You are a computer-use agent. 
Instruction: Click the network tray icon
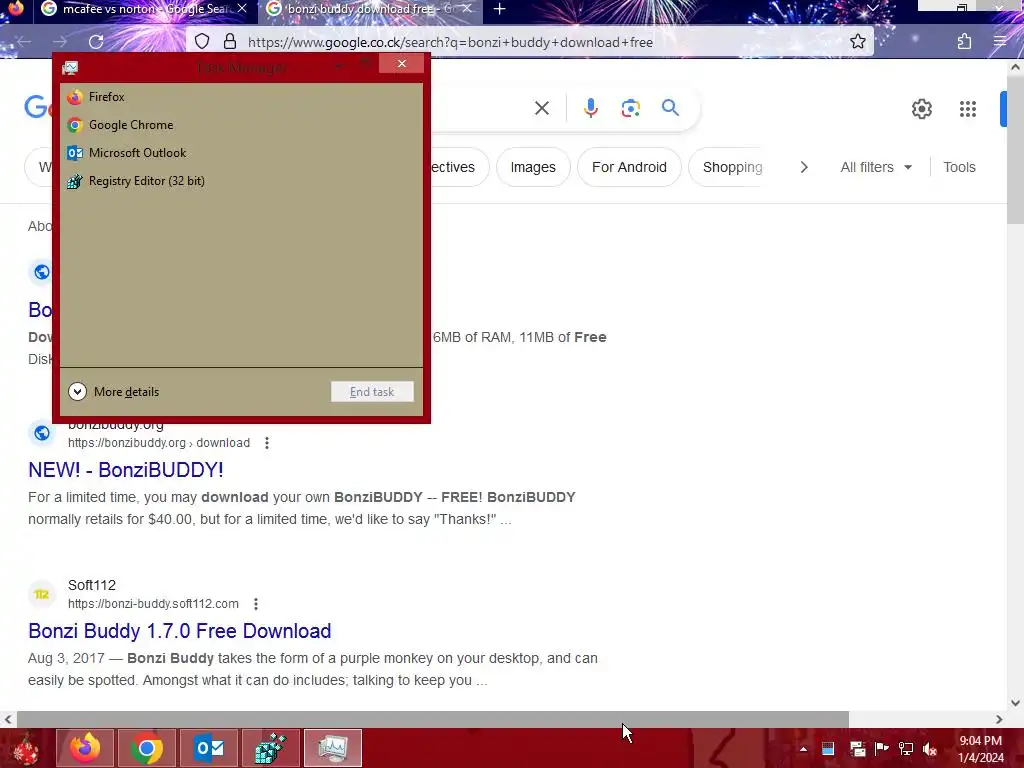[906, 749]
